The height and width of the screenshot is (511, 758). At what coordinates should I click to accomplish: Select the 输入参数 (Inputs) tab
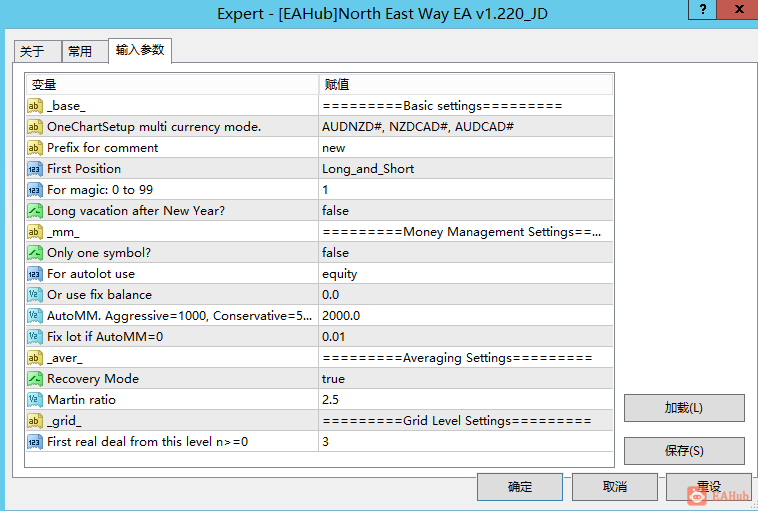140,50
